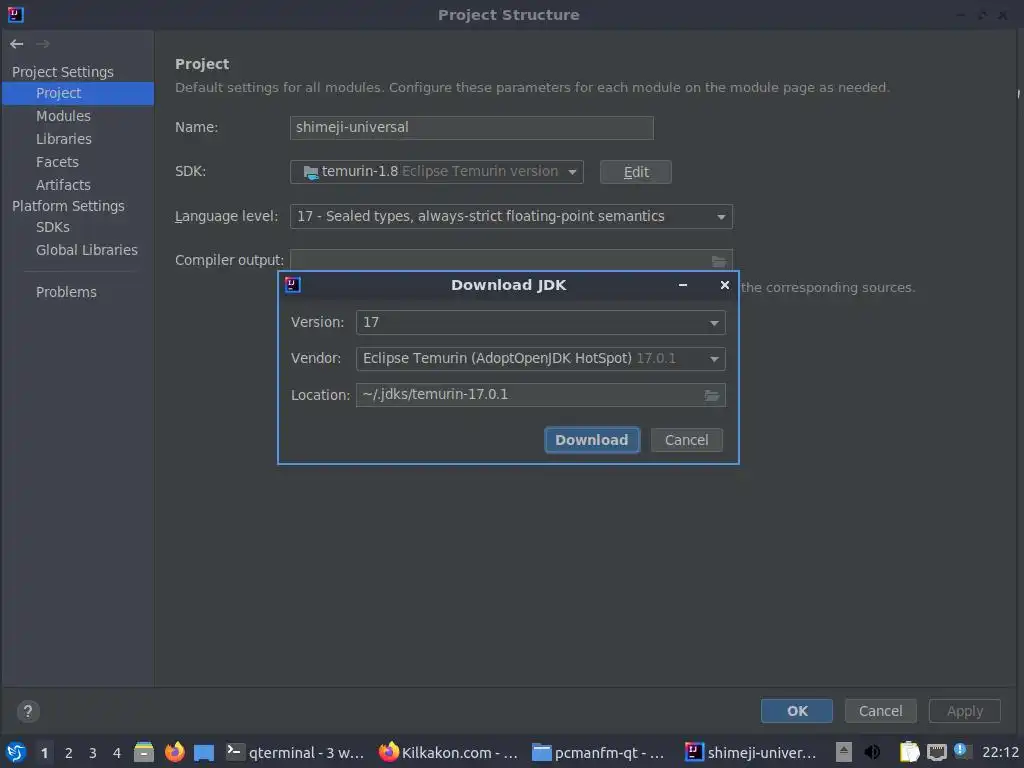Click the IntelliJ icon in Project Structure title
Viewport: 1024px width, 768px height.
point(15,14)
